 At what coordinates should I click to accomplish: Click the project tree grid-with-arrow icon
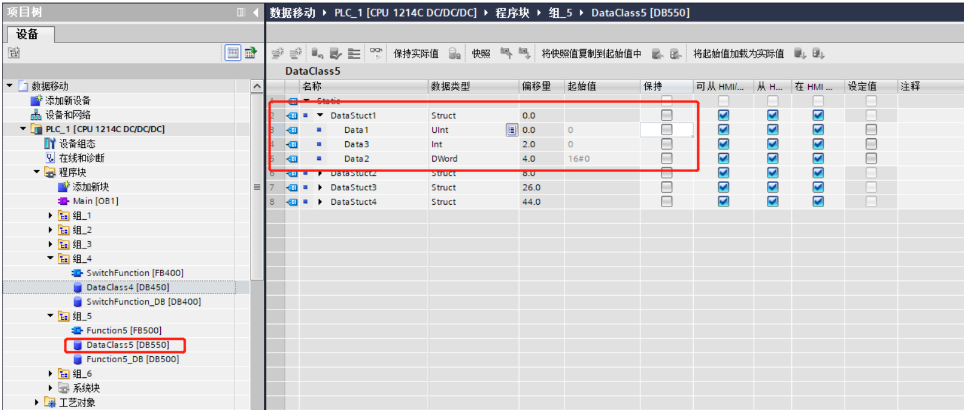[250, 53]
